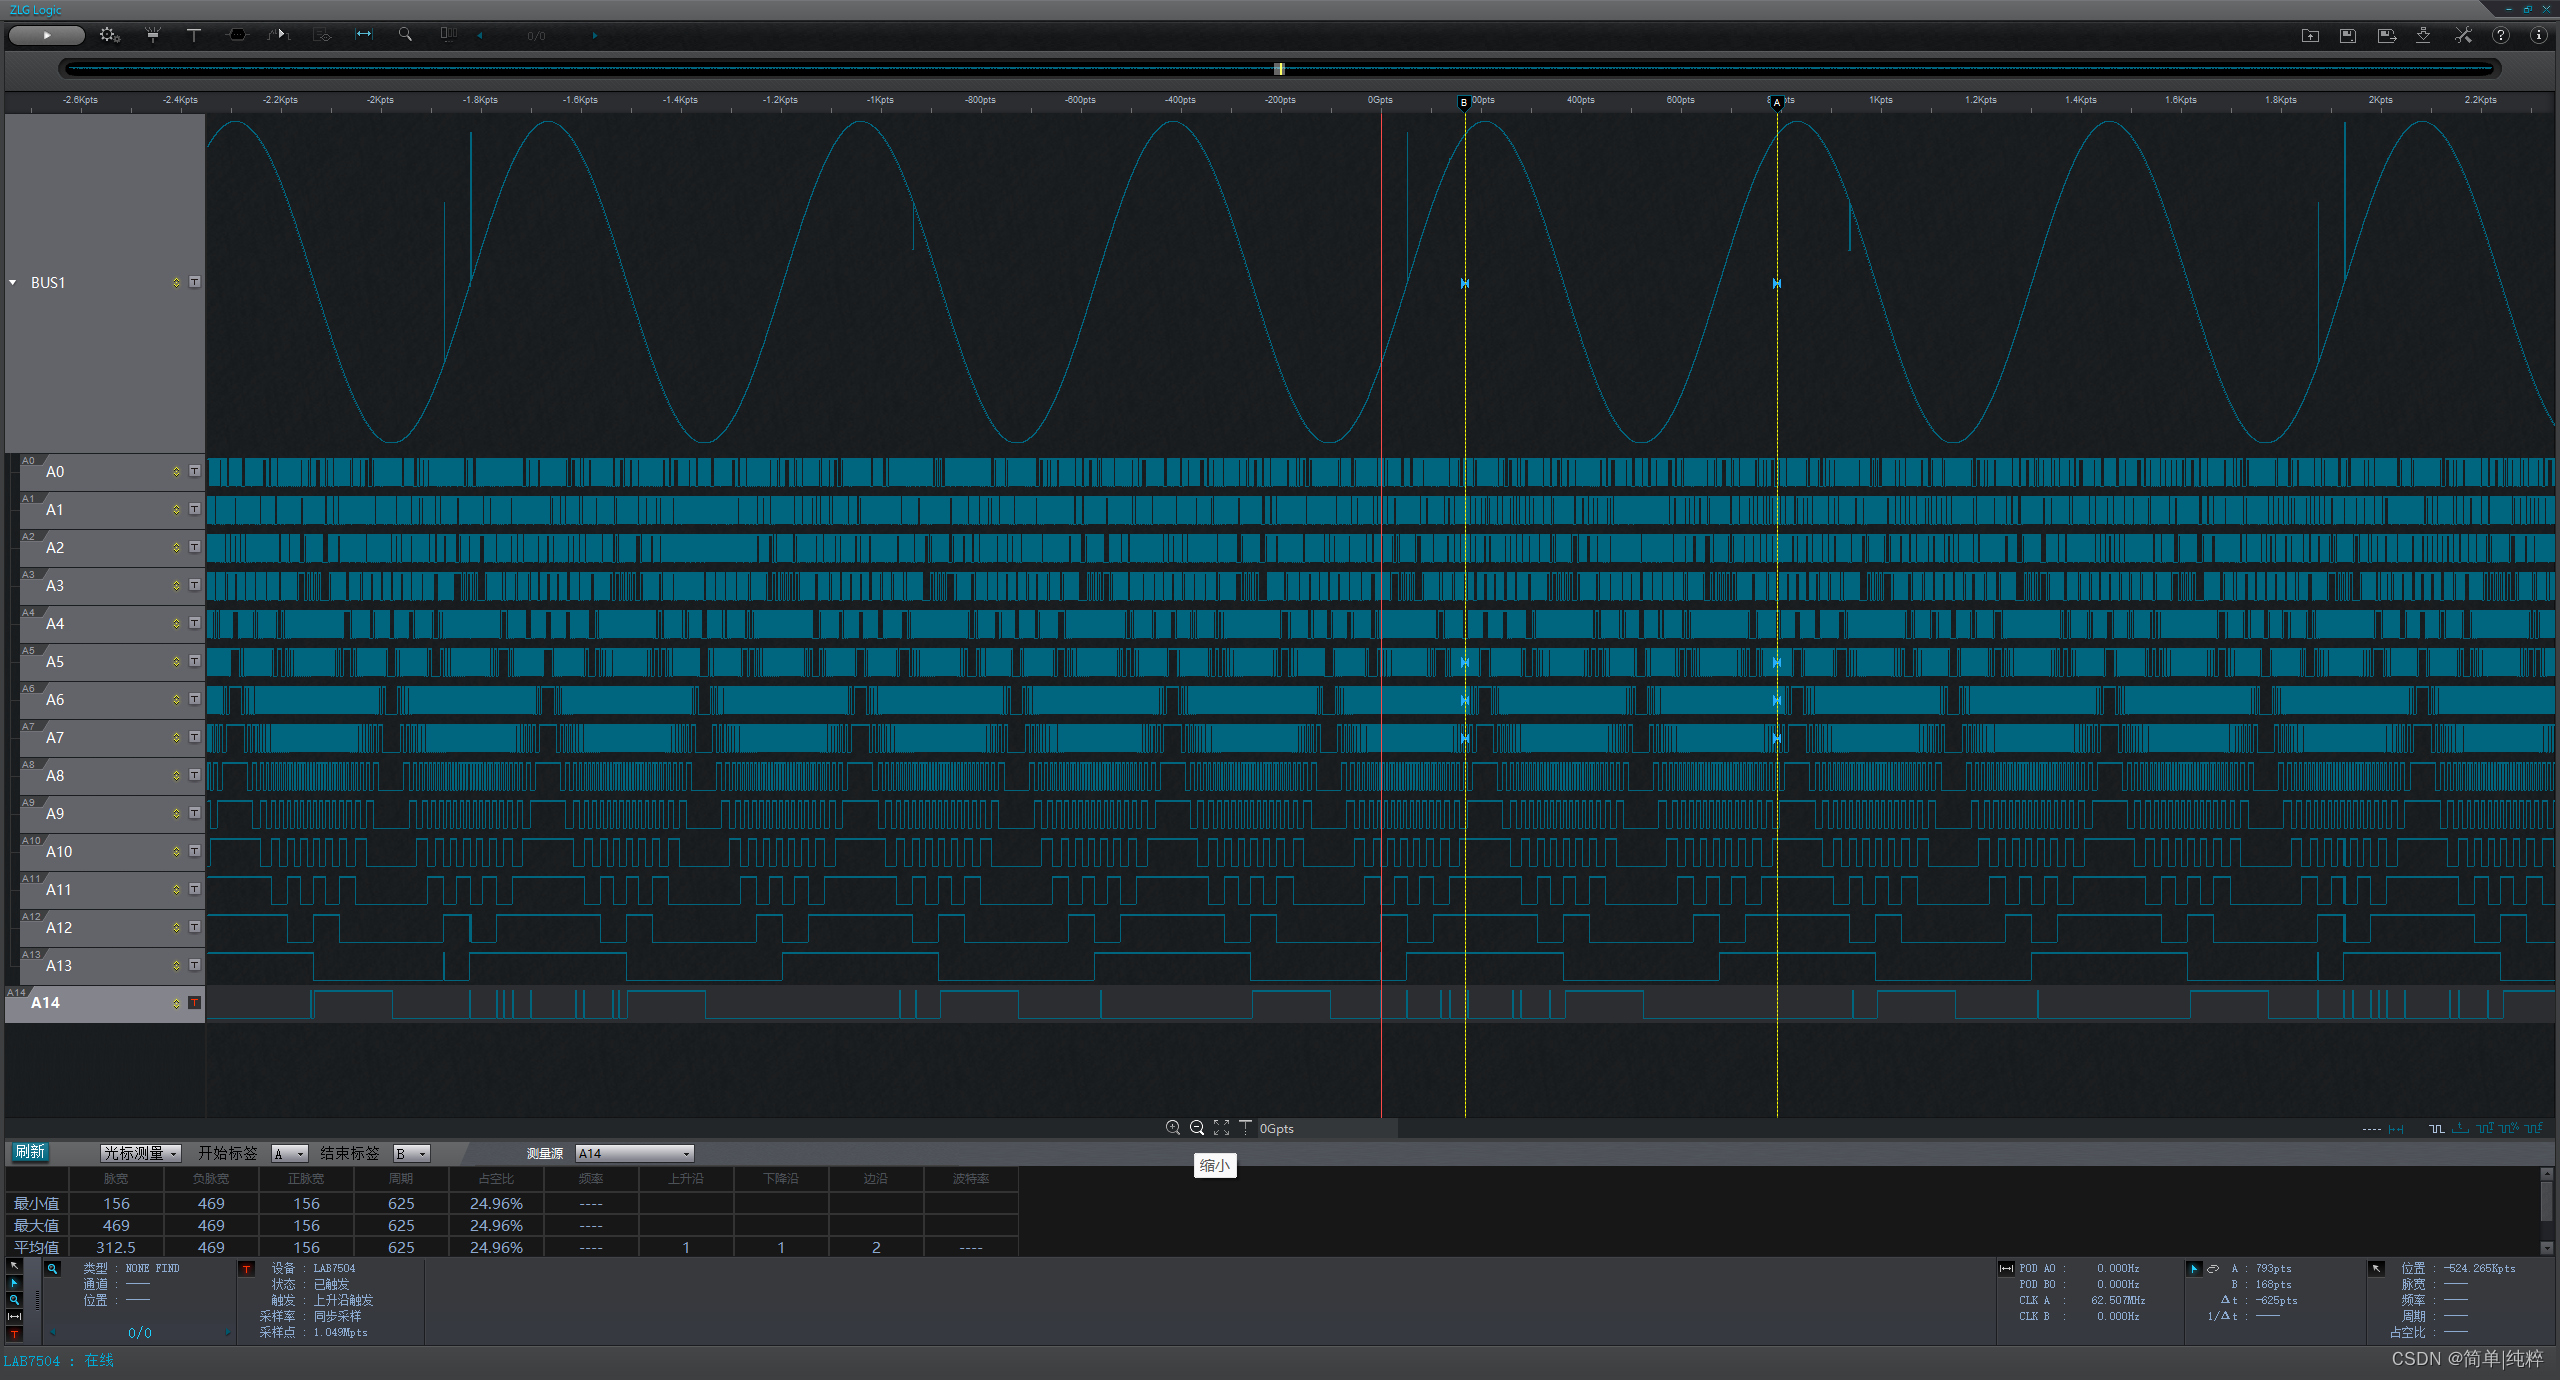Activate the cursor measurement arrows tool
The image size is (2560, 1380).
click(364, 35)
